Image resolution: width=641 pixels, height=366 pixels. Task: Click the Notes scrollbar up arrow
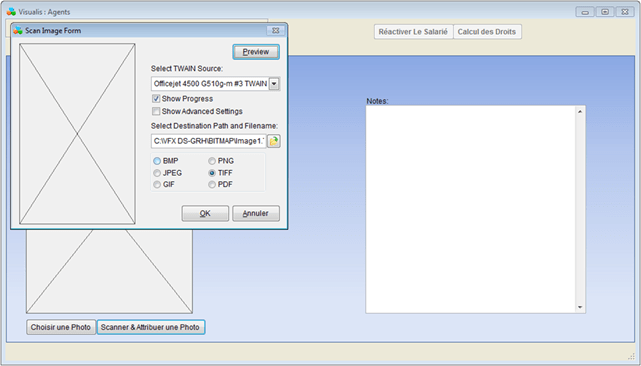pyautogui.click(x=580, y=111)
